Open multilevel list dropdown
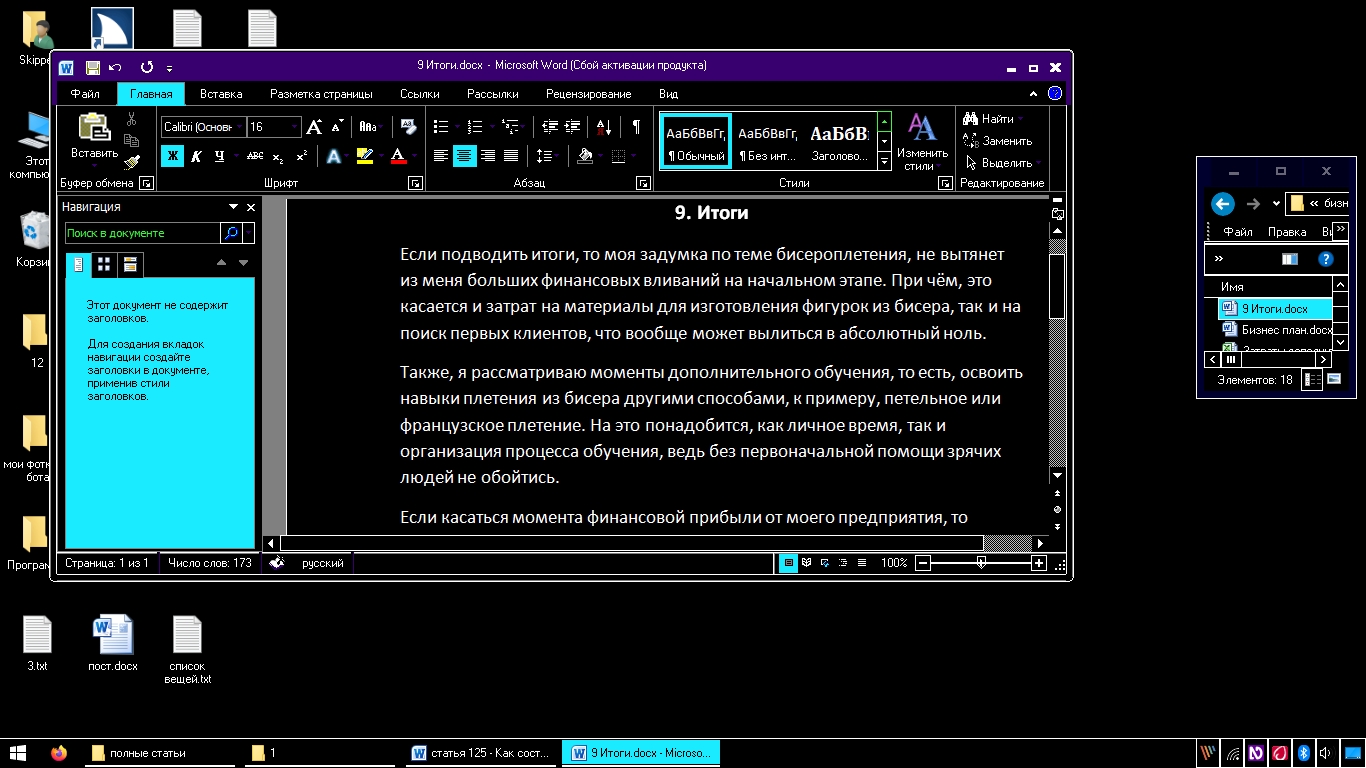This screenshot has height=768, width=1366. click(524, 127)
